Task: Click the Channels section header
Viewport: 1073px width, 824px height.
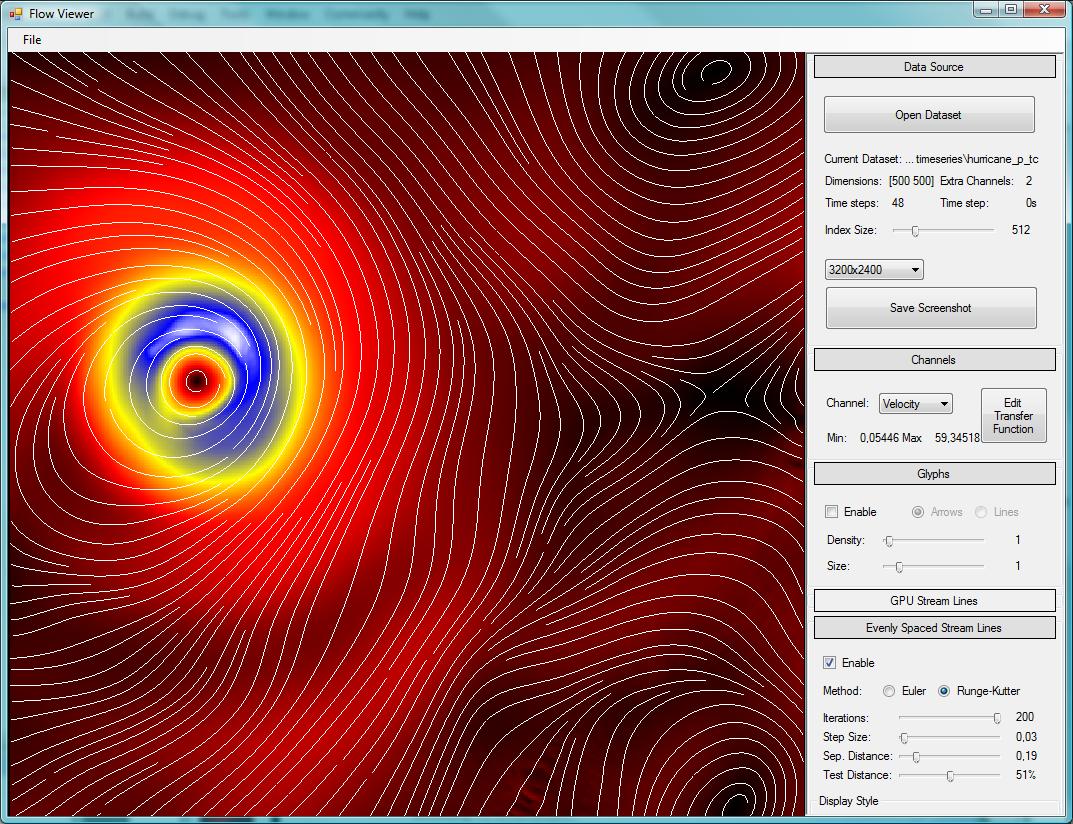Action: [934, 359]
